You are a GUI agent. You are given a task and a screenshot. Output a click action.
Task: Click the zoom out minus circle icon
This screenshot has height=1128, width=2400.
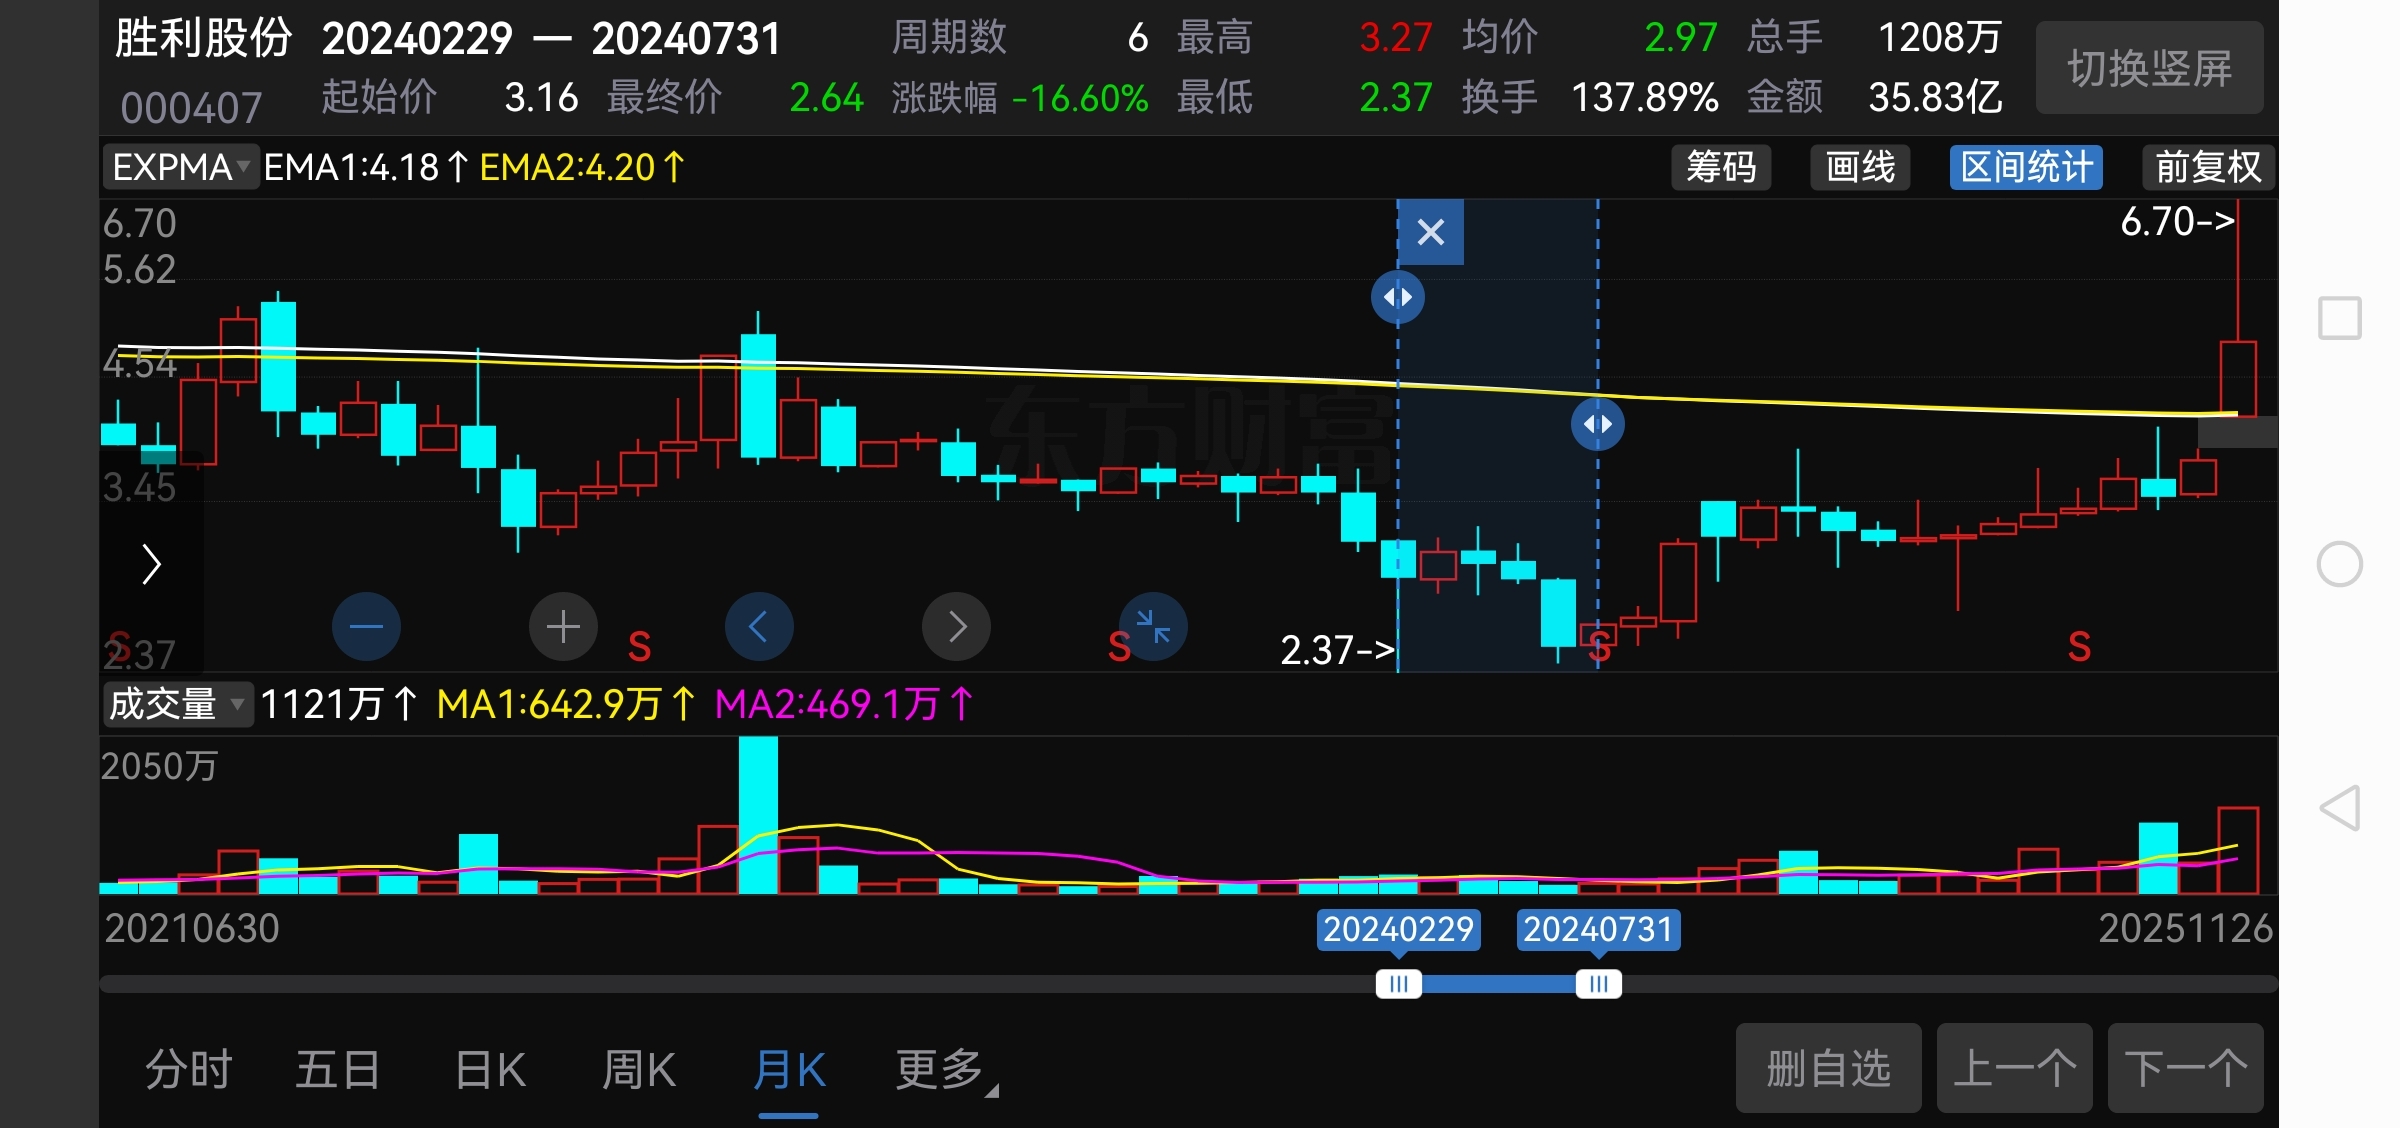tap(366, 627)
